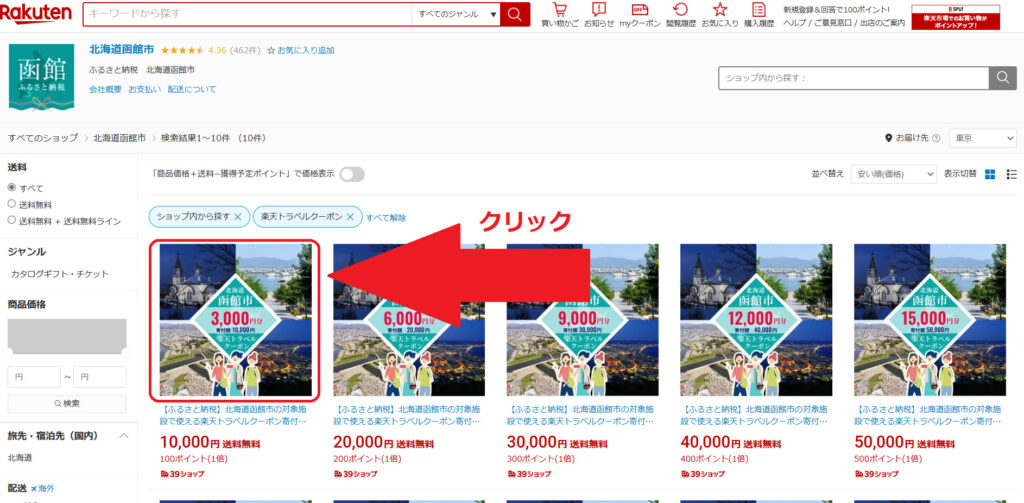Click the shop star rating

[x=182, y=50]
